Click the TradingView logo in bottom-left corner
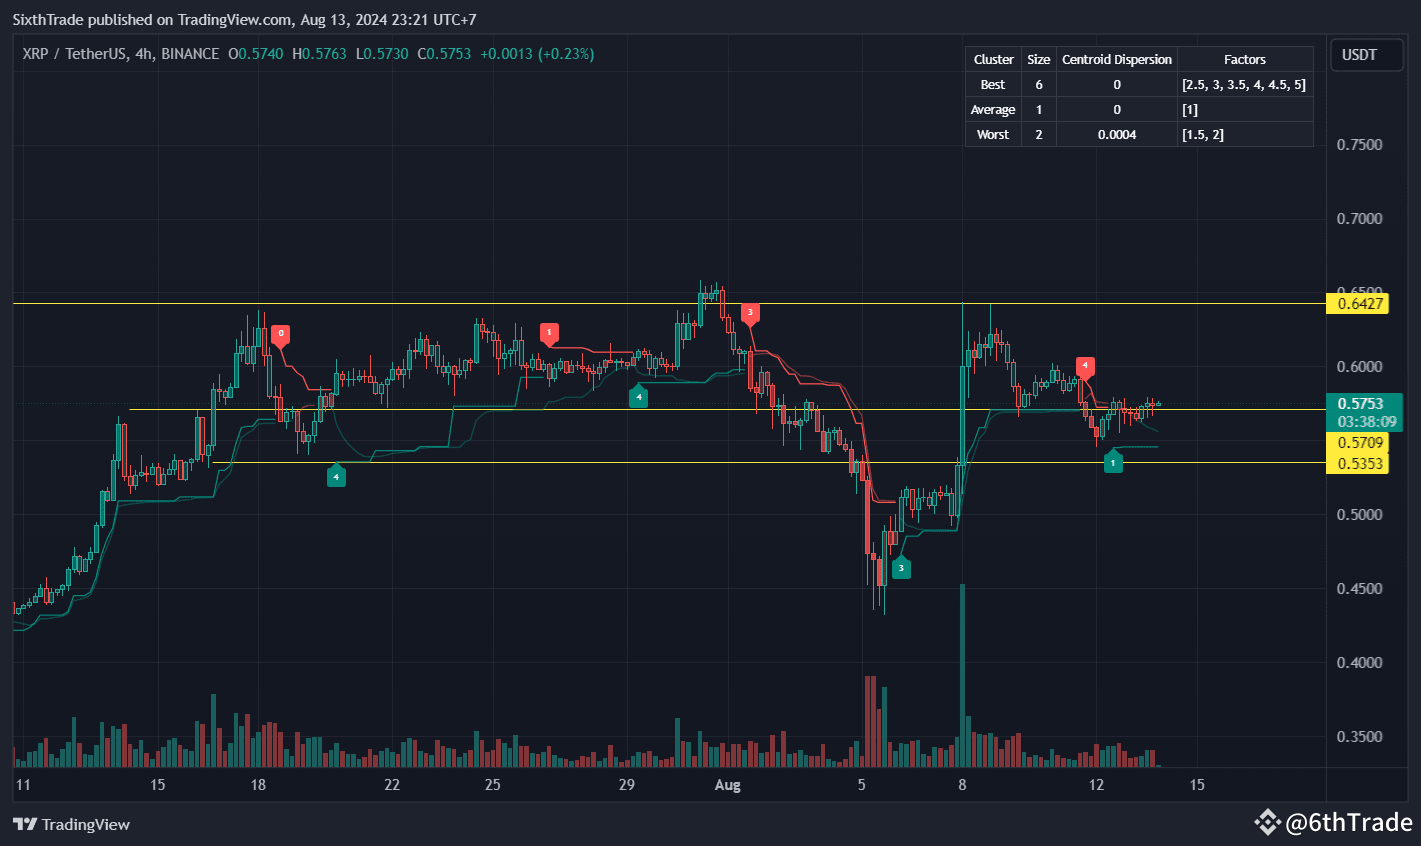This screenshot has height=846, width=1421. tap(71, 824)
